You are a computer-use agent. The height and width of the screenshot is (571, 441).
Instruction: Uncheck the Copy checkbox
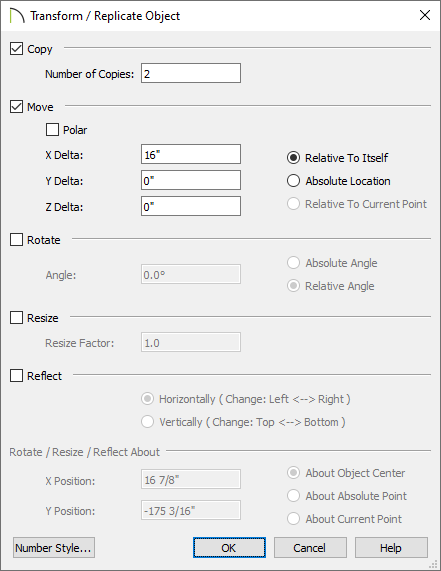tap(16, 49)
